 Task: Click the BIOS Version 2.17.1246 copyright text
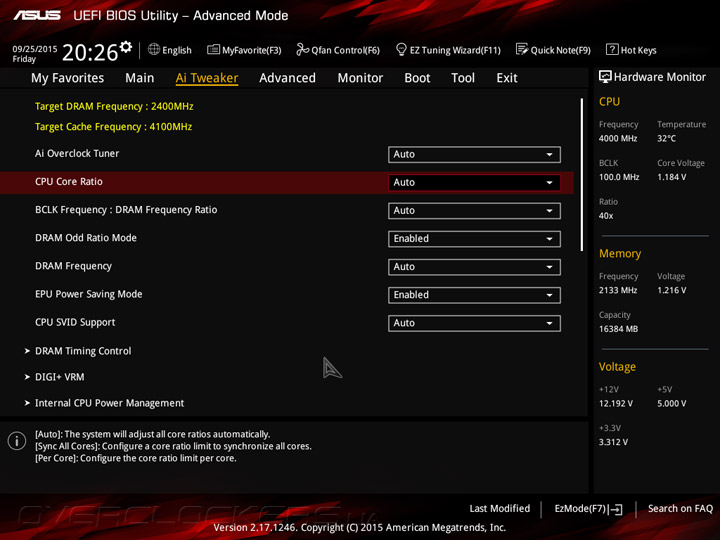pos(360,528)
